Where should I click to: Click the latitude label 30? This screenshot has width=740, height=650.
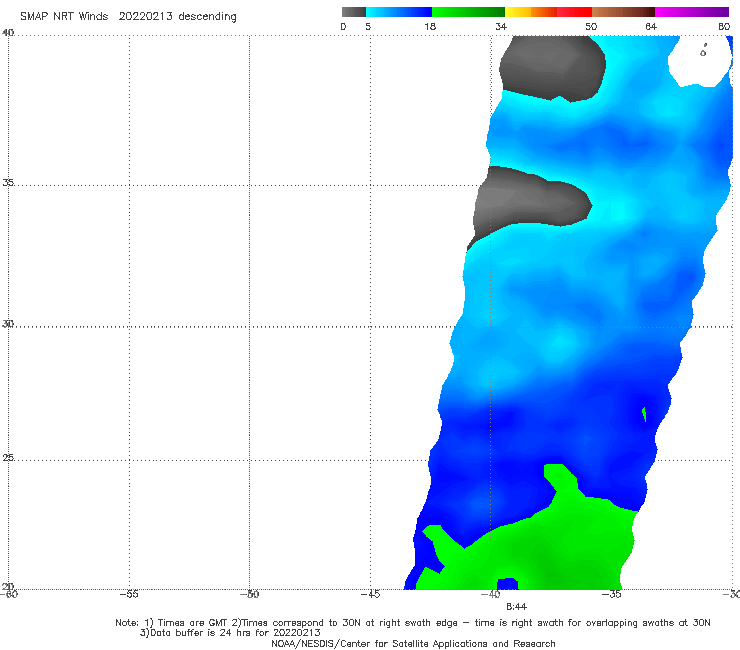(x=8, y=324)
